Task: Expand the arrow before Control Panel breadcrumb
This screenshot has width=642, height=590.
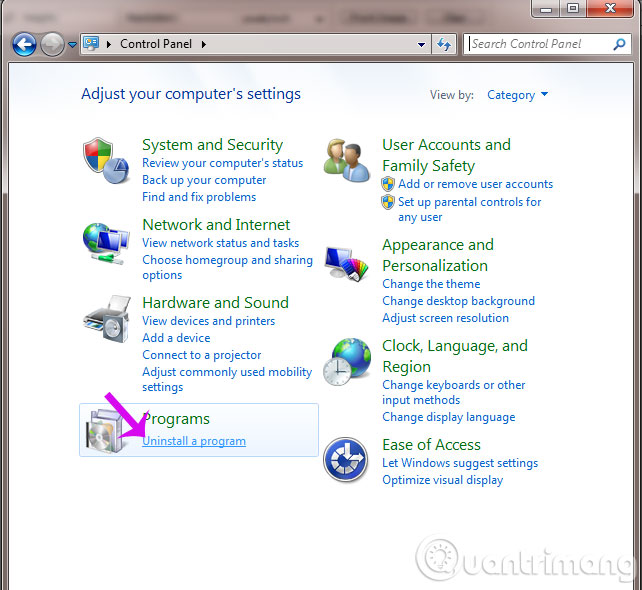Action: [x=109, y=44]
